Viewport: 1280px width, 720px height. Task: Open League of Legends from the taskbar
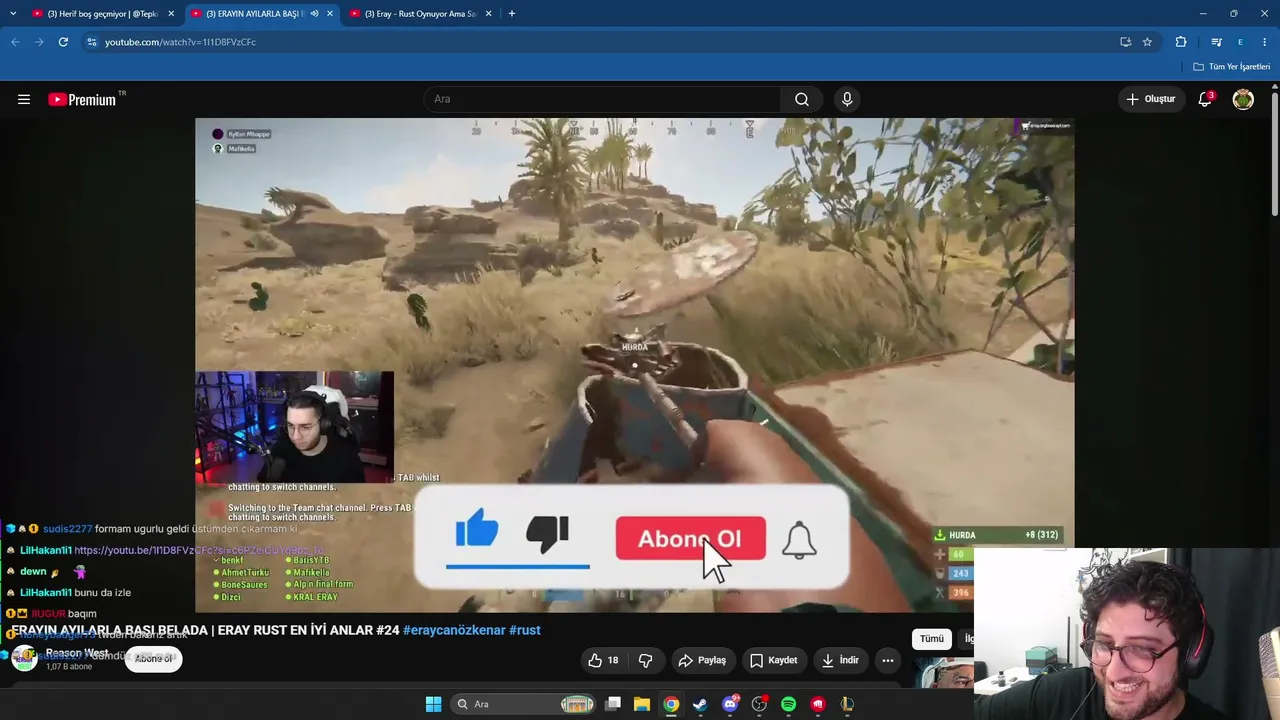(847, 704)
